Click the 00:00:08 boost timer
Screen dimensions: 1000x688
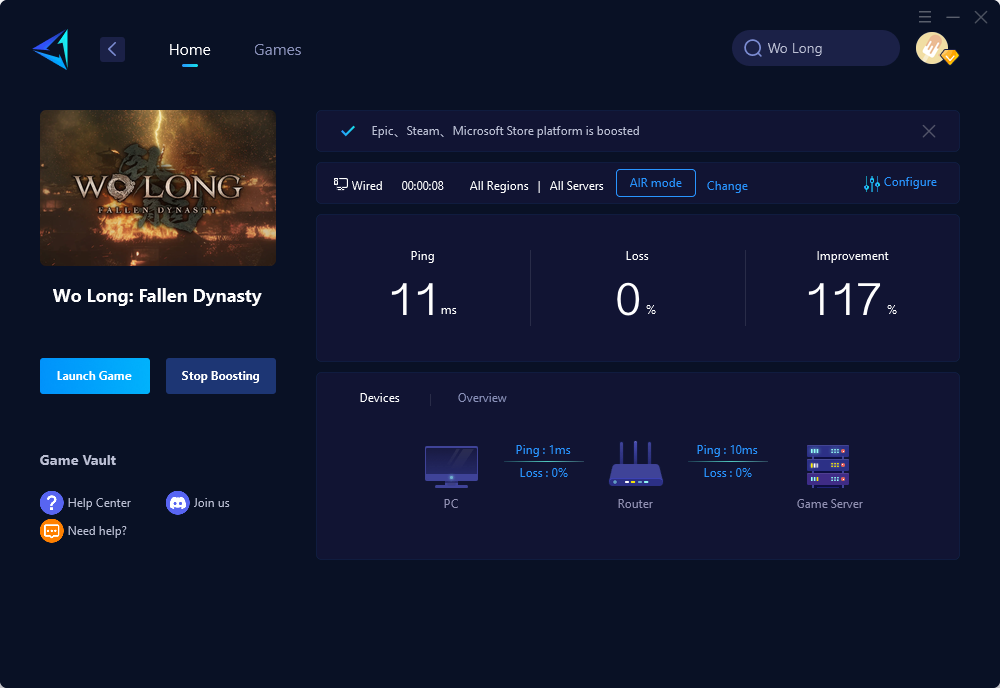pyautogui.click(x=422, y=186)
